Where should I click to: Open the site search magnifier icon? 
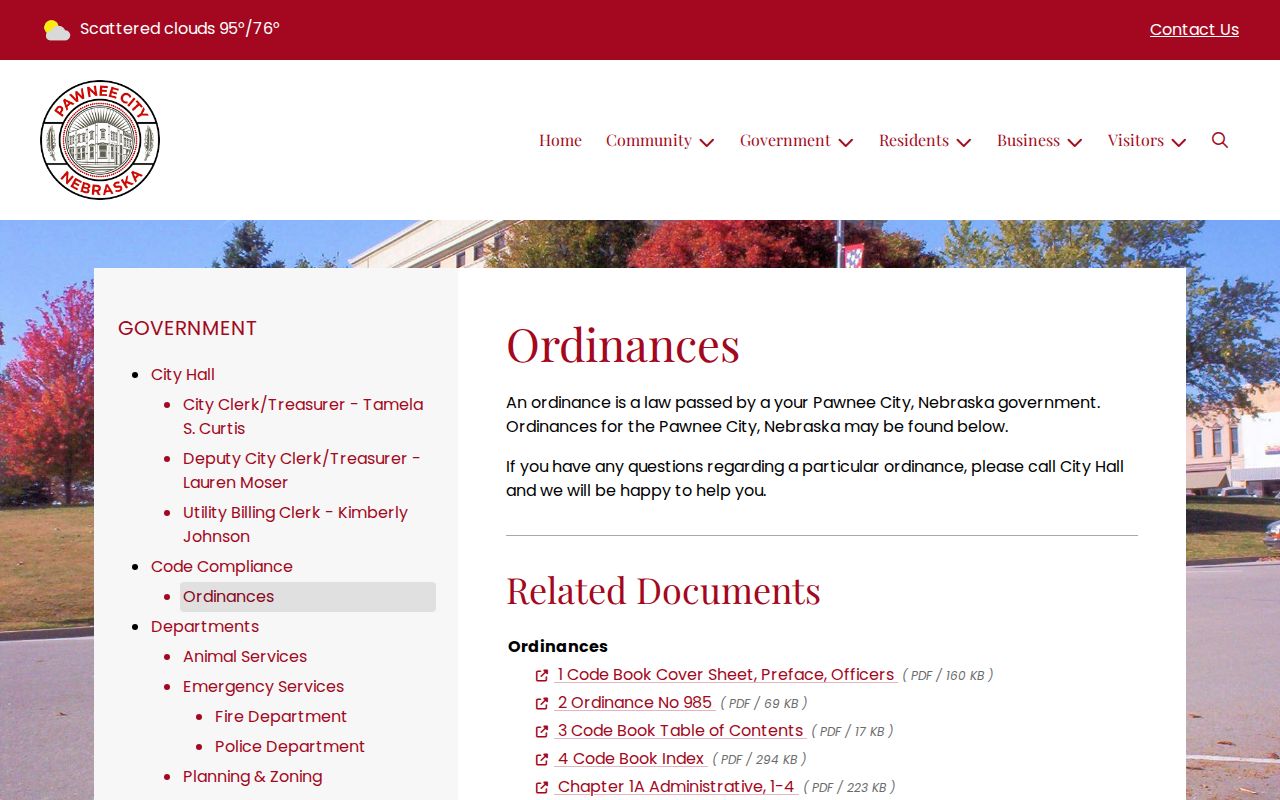[x=1220, y=140]
